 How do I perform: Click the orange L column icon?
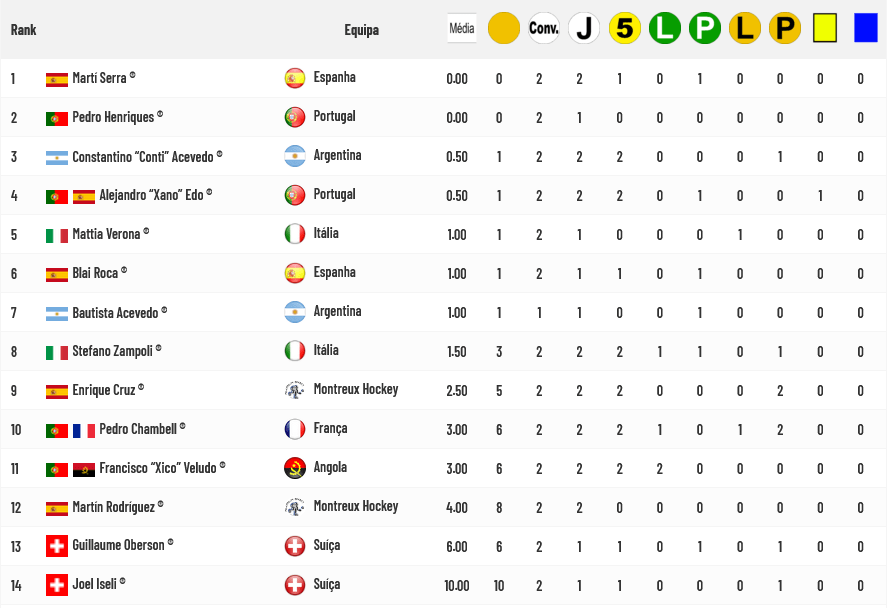(x=745, y=28)
